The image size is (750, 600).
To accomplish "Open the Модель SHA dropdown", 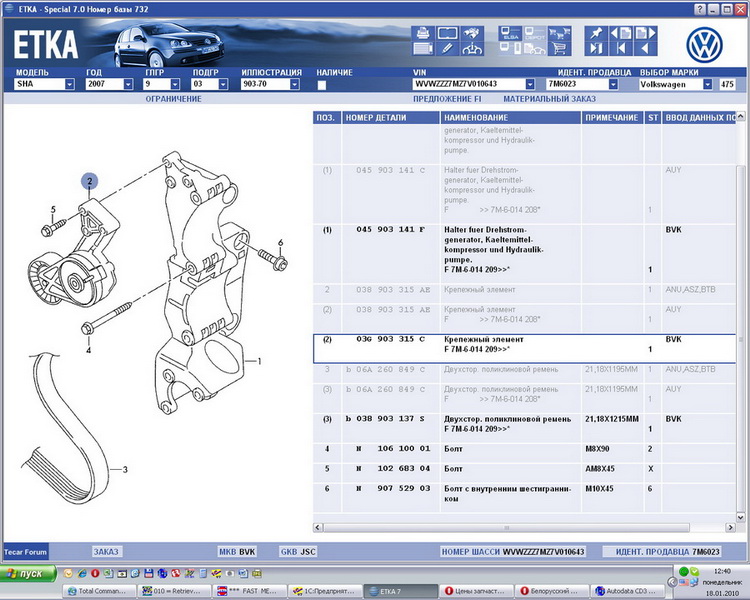I will (70, 84).
